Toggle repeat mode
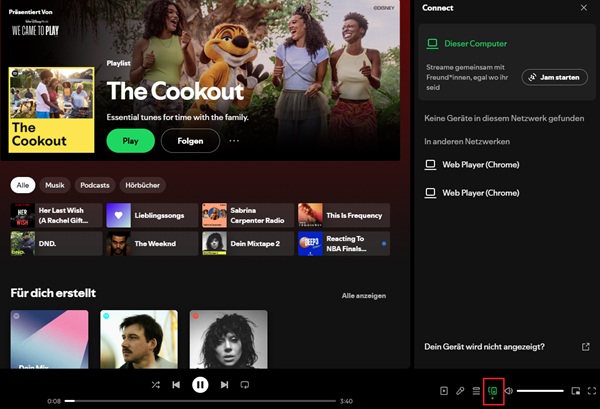Image resolution: width=600 pixels, height=409 pixels. 245,385
